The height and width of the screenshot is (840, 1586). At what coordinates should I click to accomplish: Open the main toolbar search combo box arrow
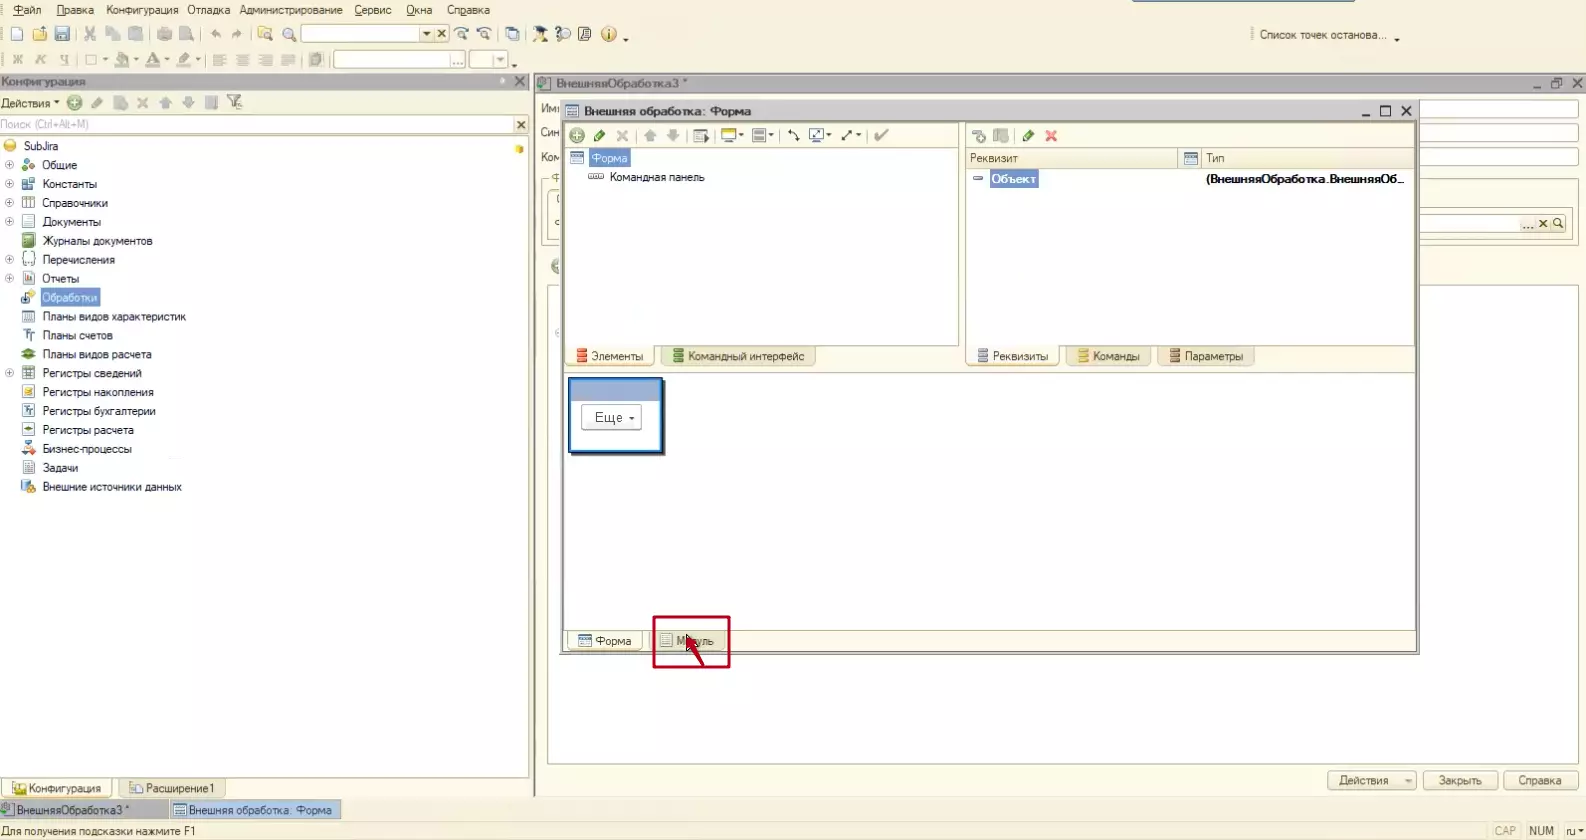tap(426, 34)
